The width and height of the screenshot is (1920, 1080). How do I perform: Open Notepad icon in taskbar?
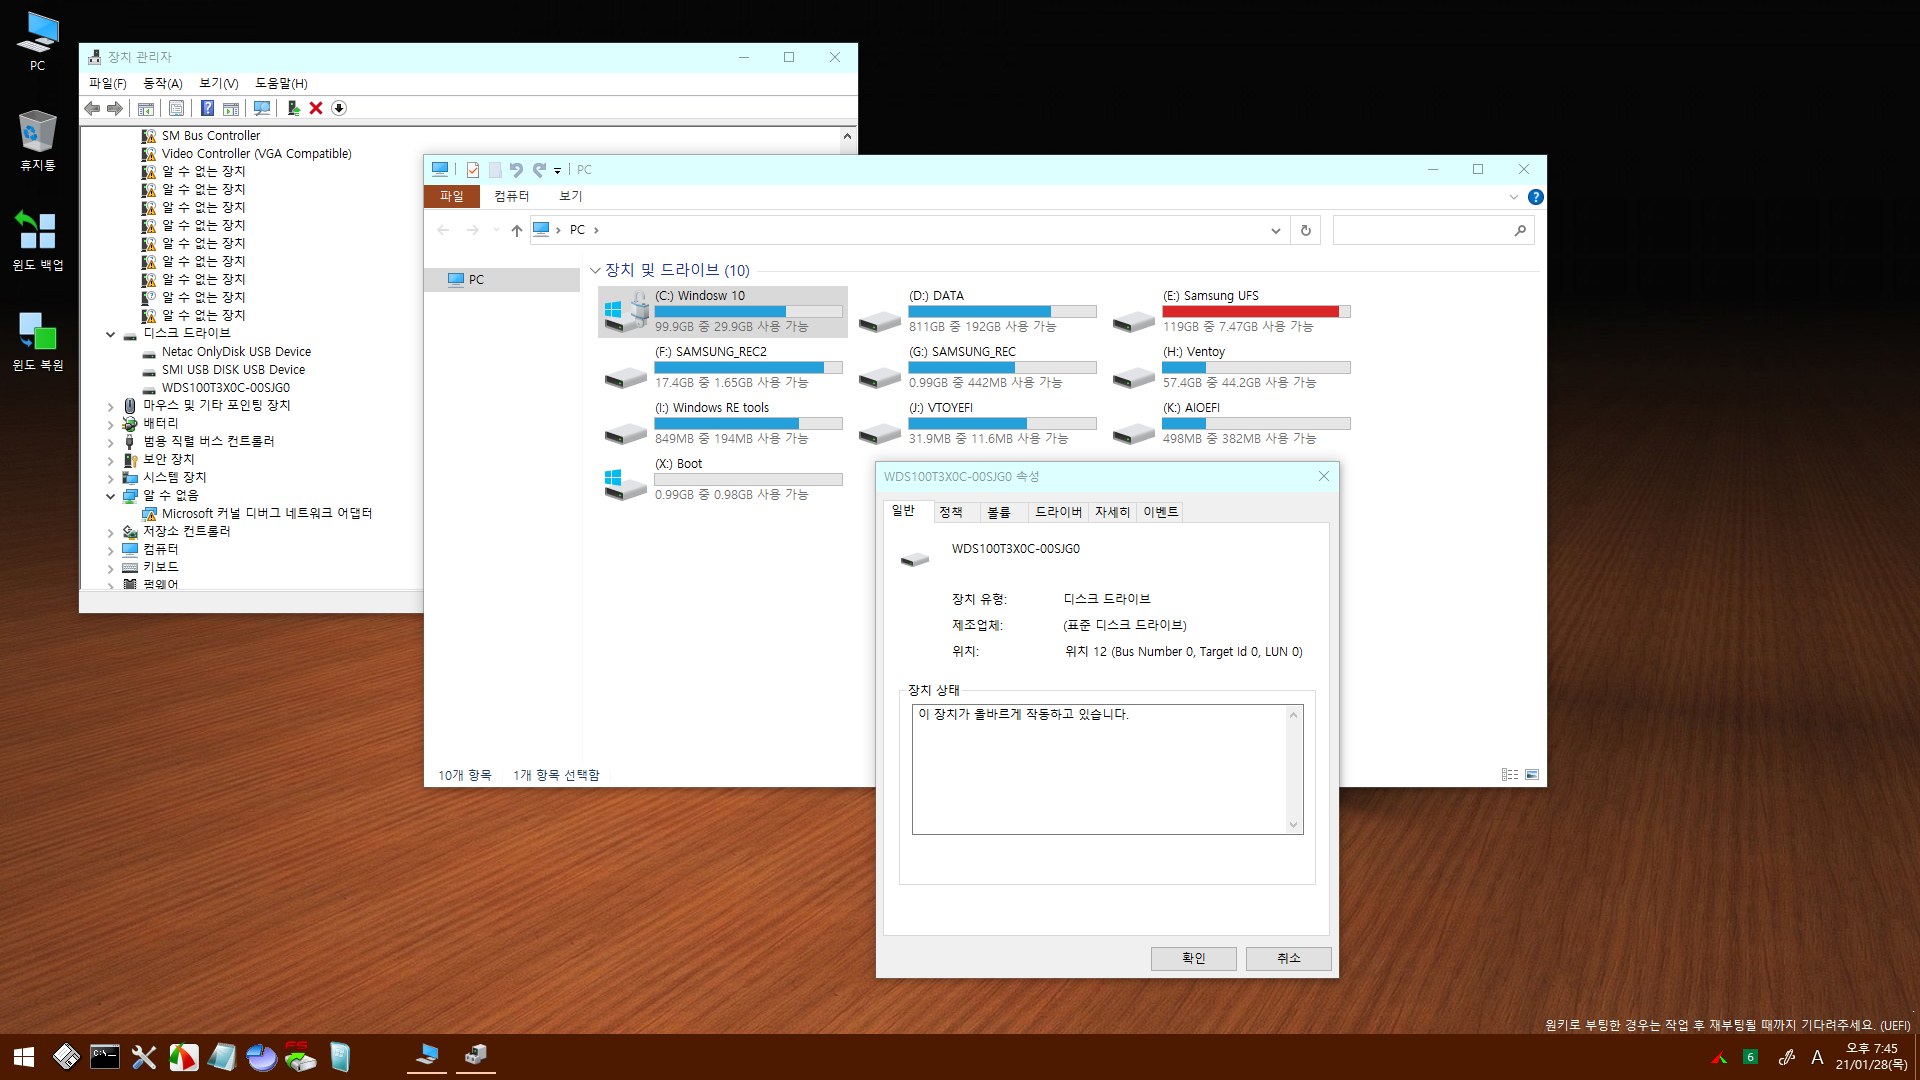222,1057
